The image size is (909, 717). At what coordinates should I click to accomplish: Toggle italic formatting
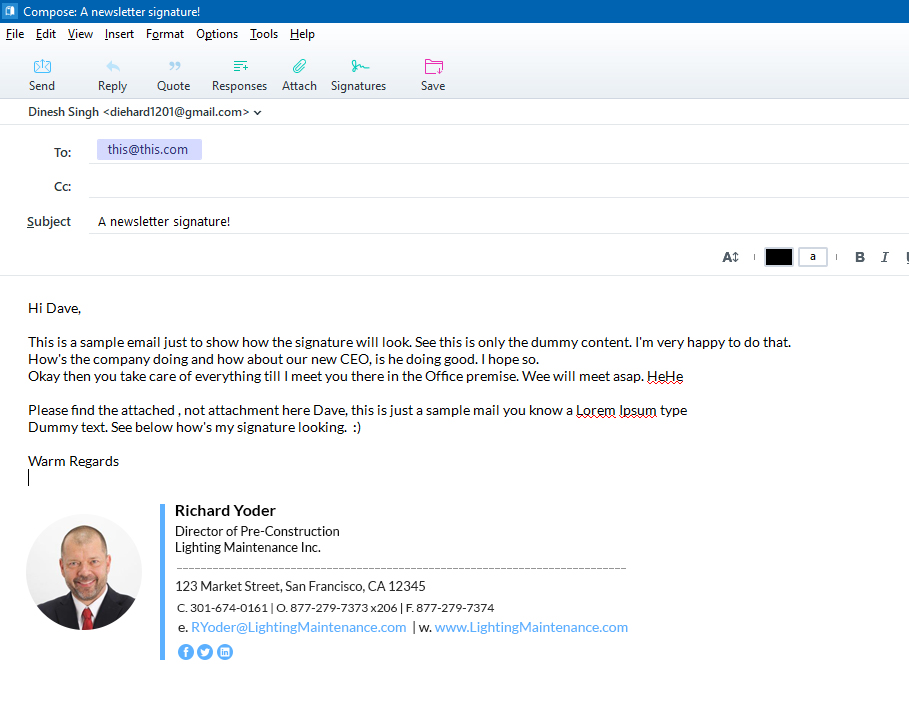(885, 257)
